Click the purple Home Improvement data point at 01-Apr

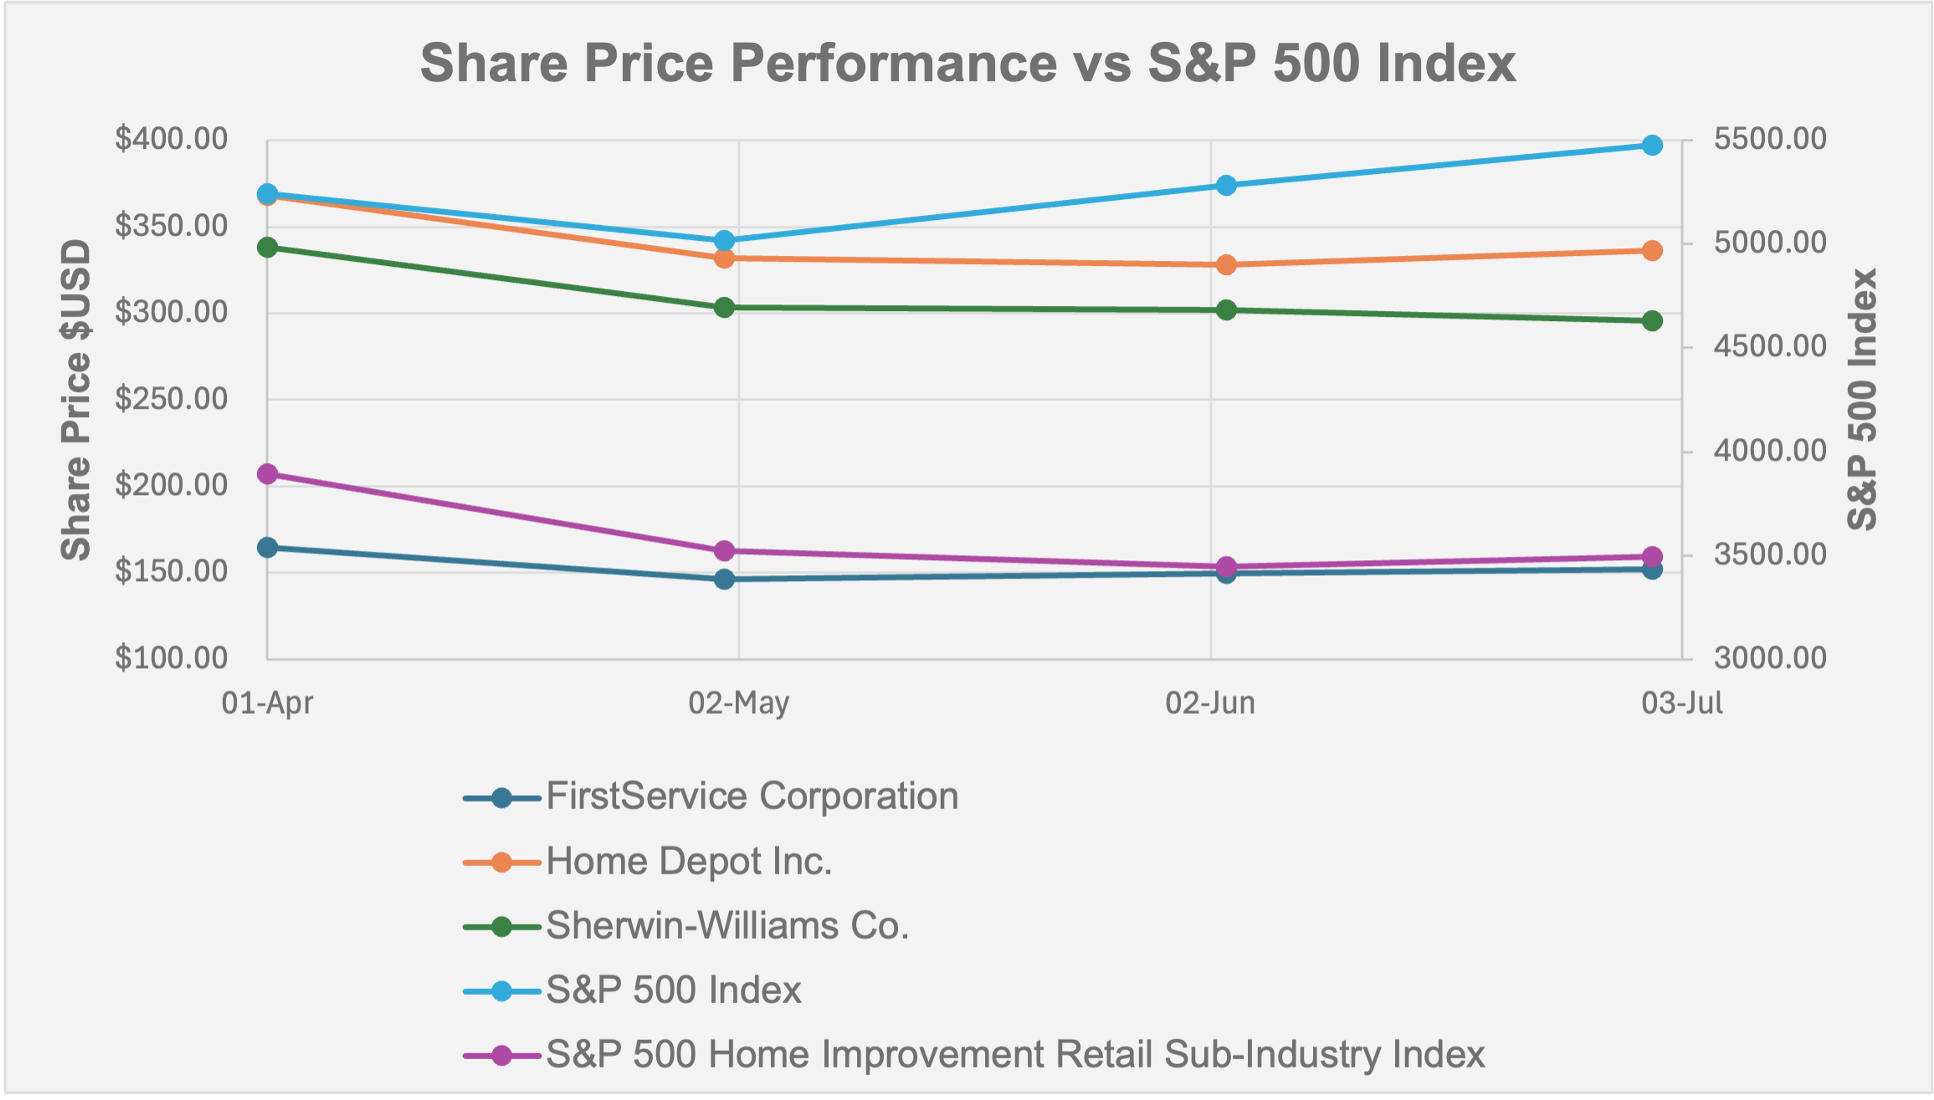[268, 474]
